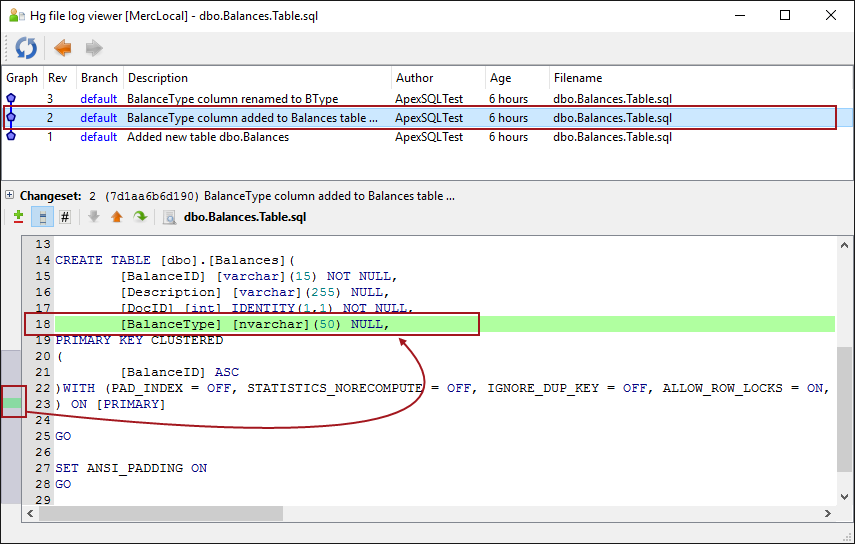Click the green curved arrow icon
The image size is (855, 544).
140,216
